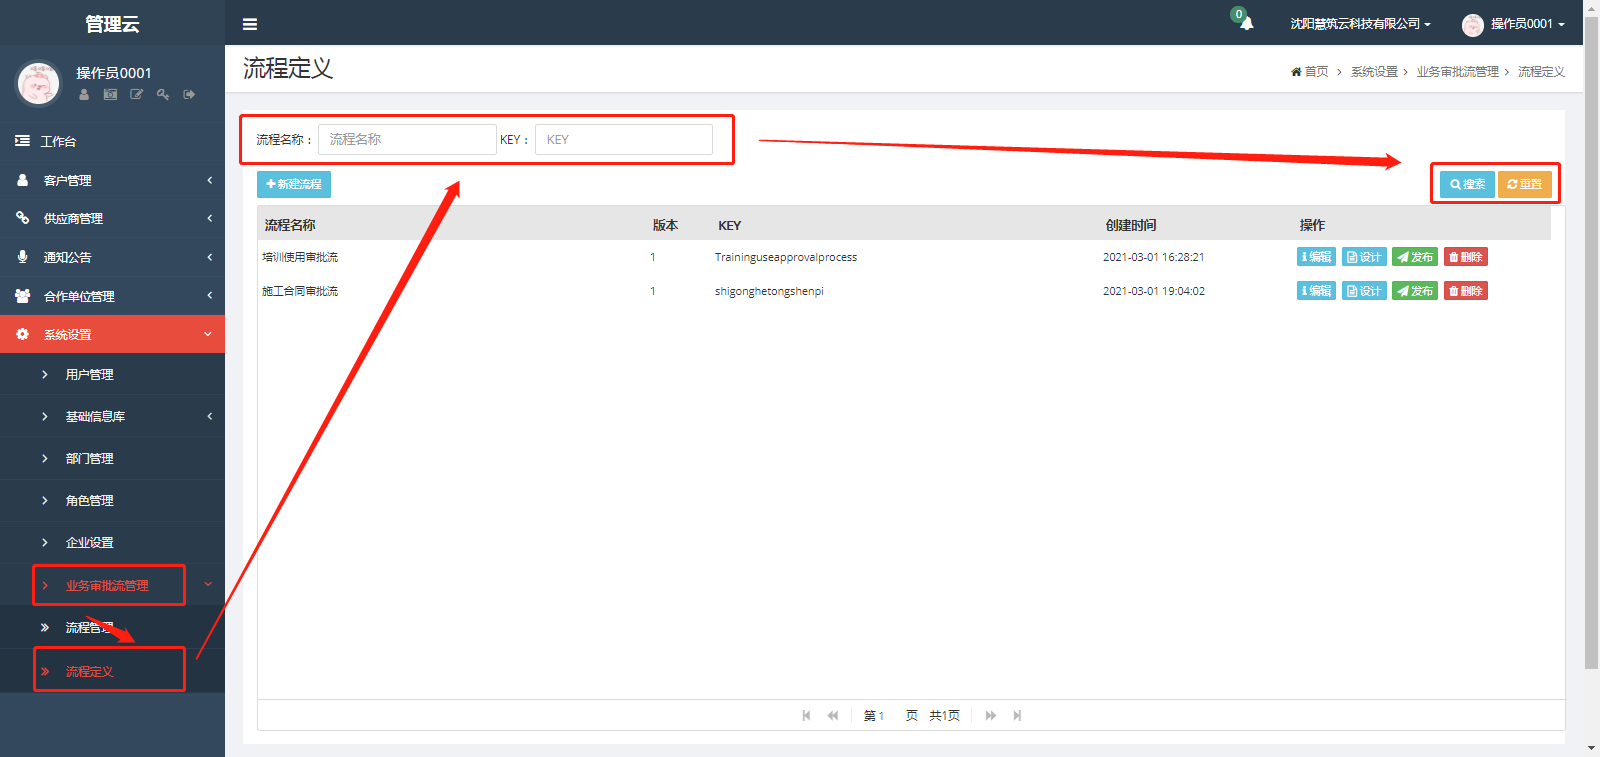Click the last page pagination icon

coord(1017,715)
